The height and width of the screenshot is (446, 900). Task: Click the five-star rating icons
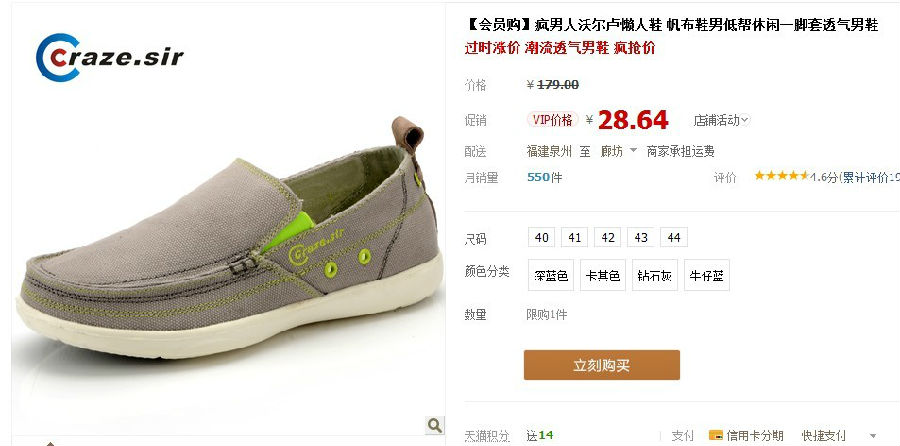coord(781,176)
